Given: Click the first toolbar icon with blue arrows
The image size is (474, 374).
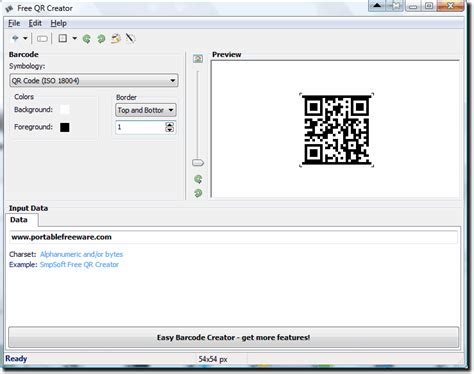Looking at the screenshot, I should click(x=15, y=38).
